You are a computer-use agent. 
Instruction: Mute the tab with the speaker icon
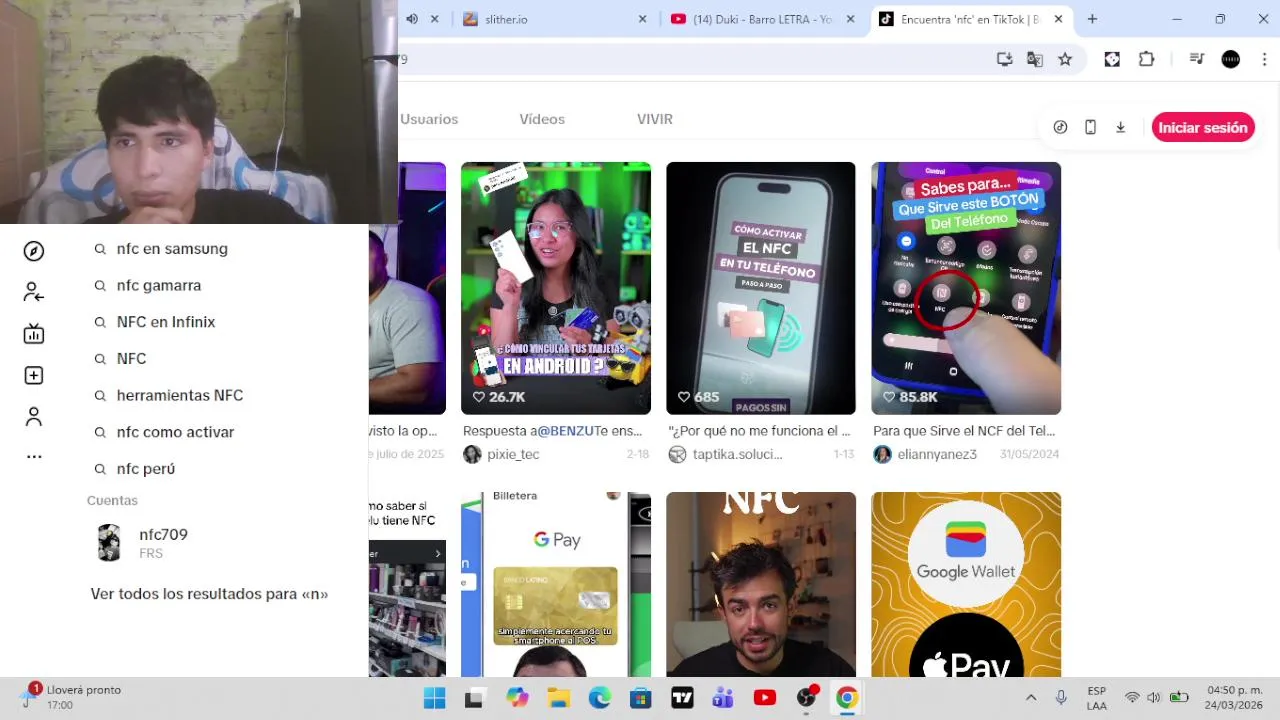[412, 19]
